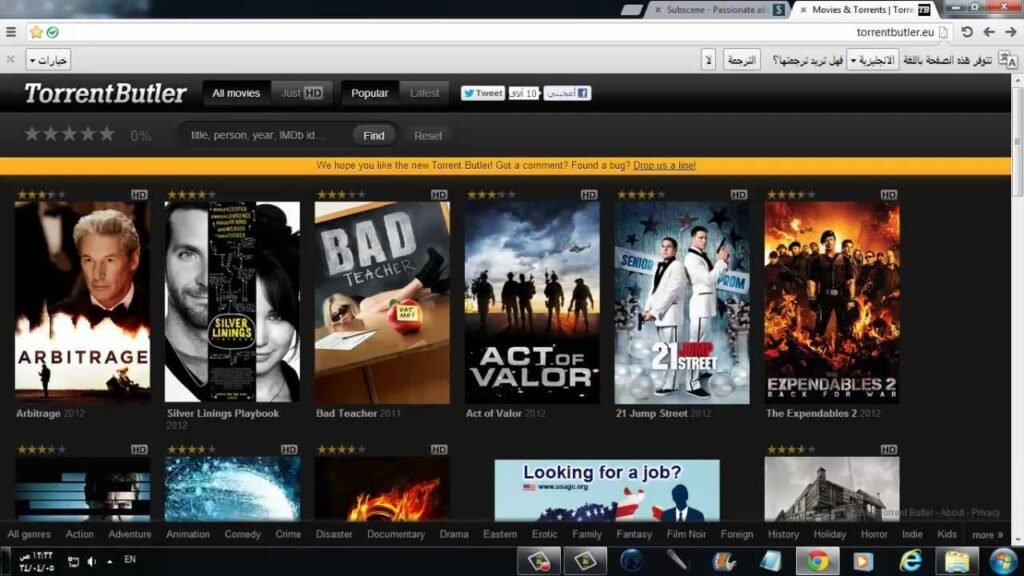The height and width of the screenshot is (576, 1024).
Task: Click the back arrow in the browser toolbar
Action: [989, 32]
